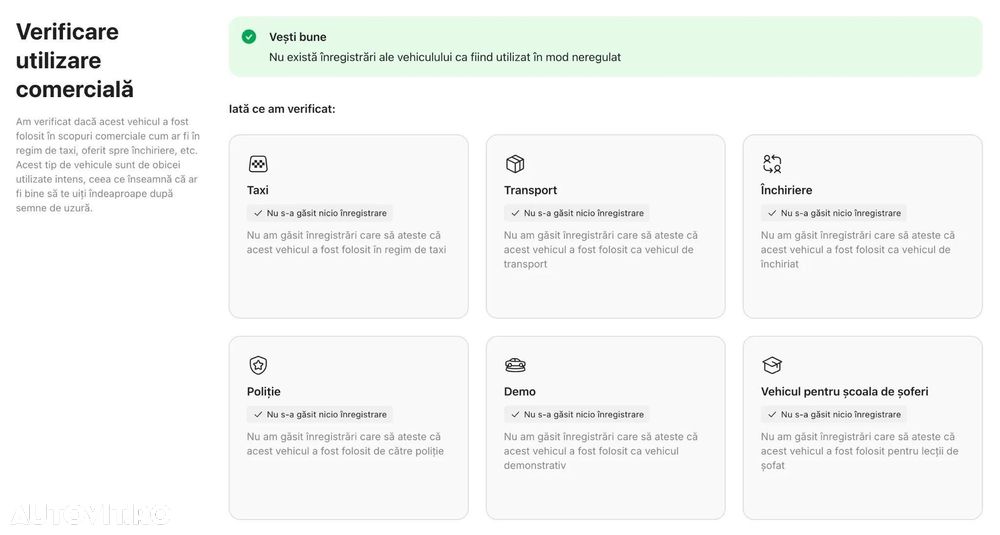Image resolution: width=1000 pixels, height=535 pixels.
Task: Select the Taxi card heading
Action: tap(258, 190)
